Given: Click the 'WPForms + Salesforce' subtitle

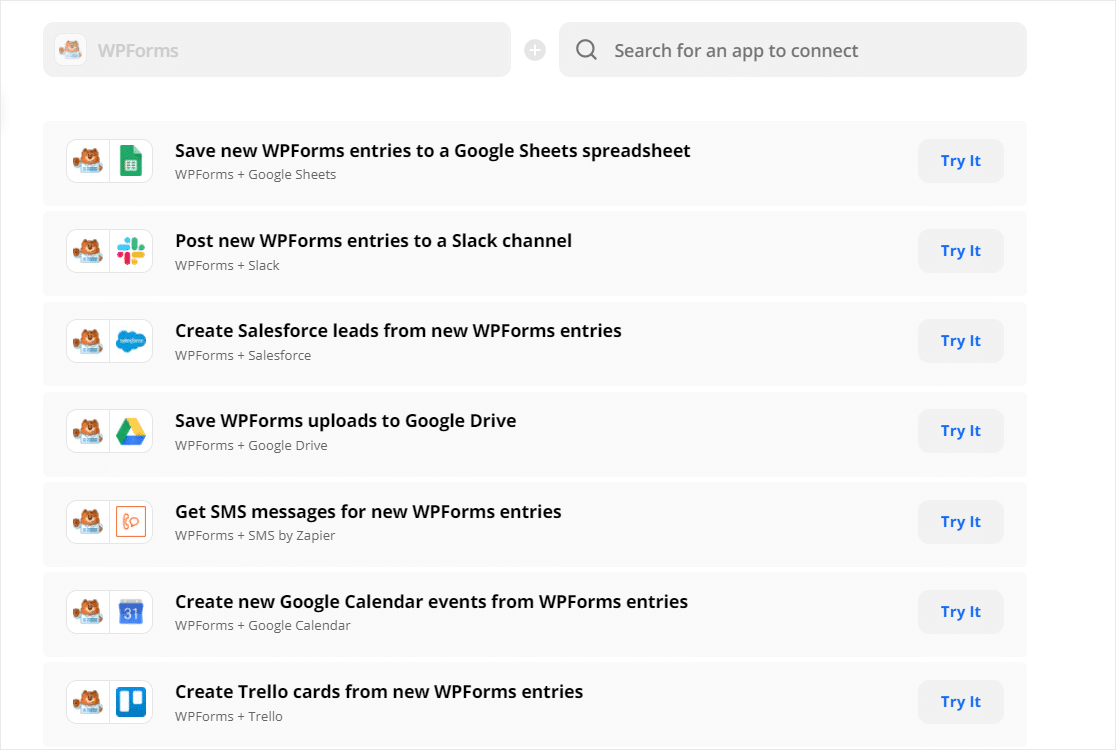Looking at the screenshot, I should tap(243, 355).
